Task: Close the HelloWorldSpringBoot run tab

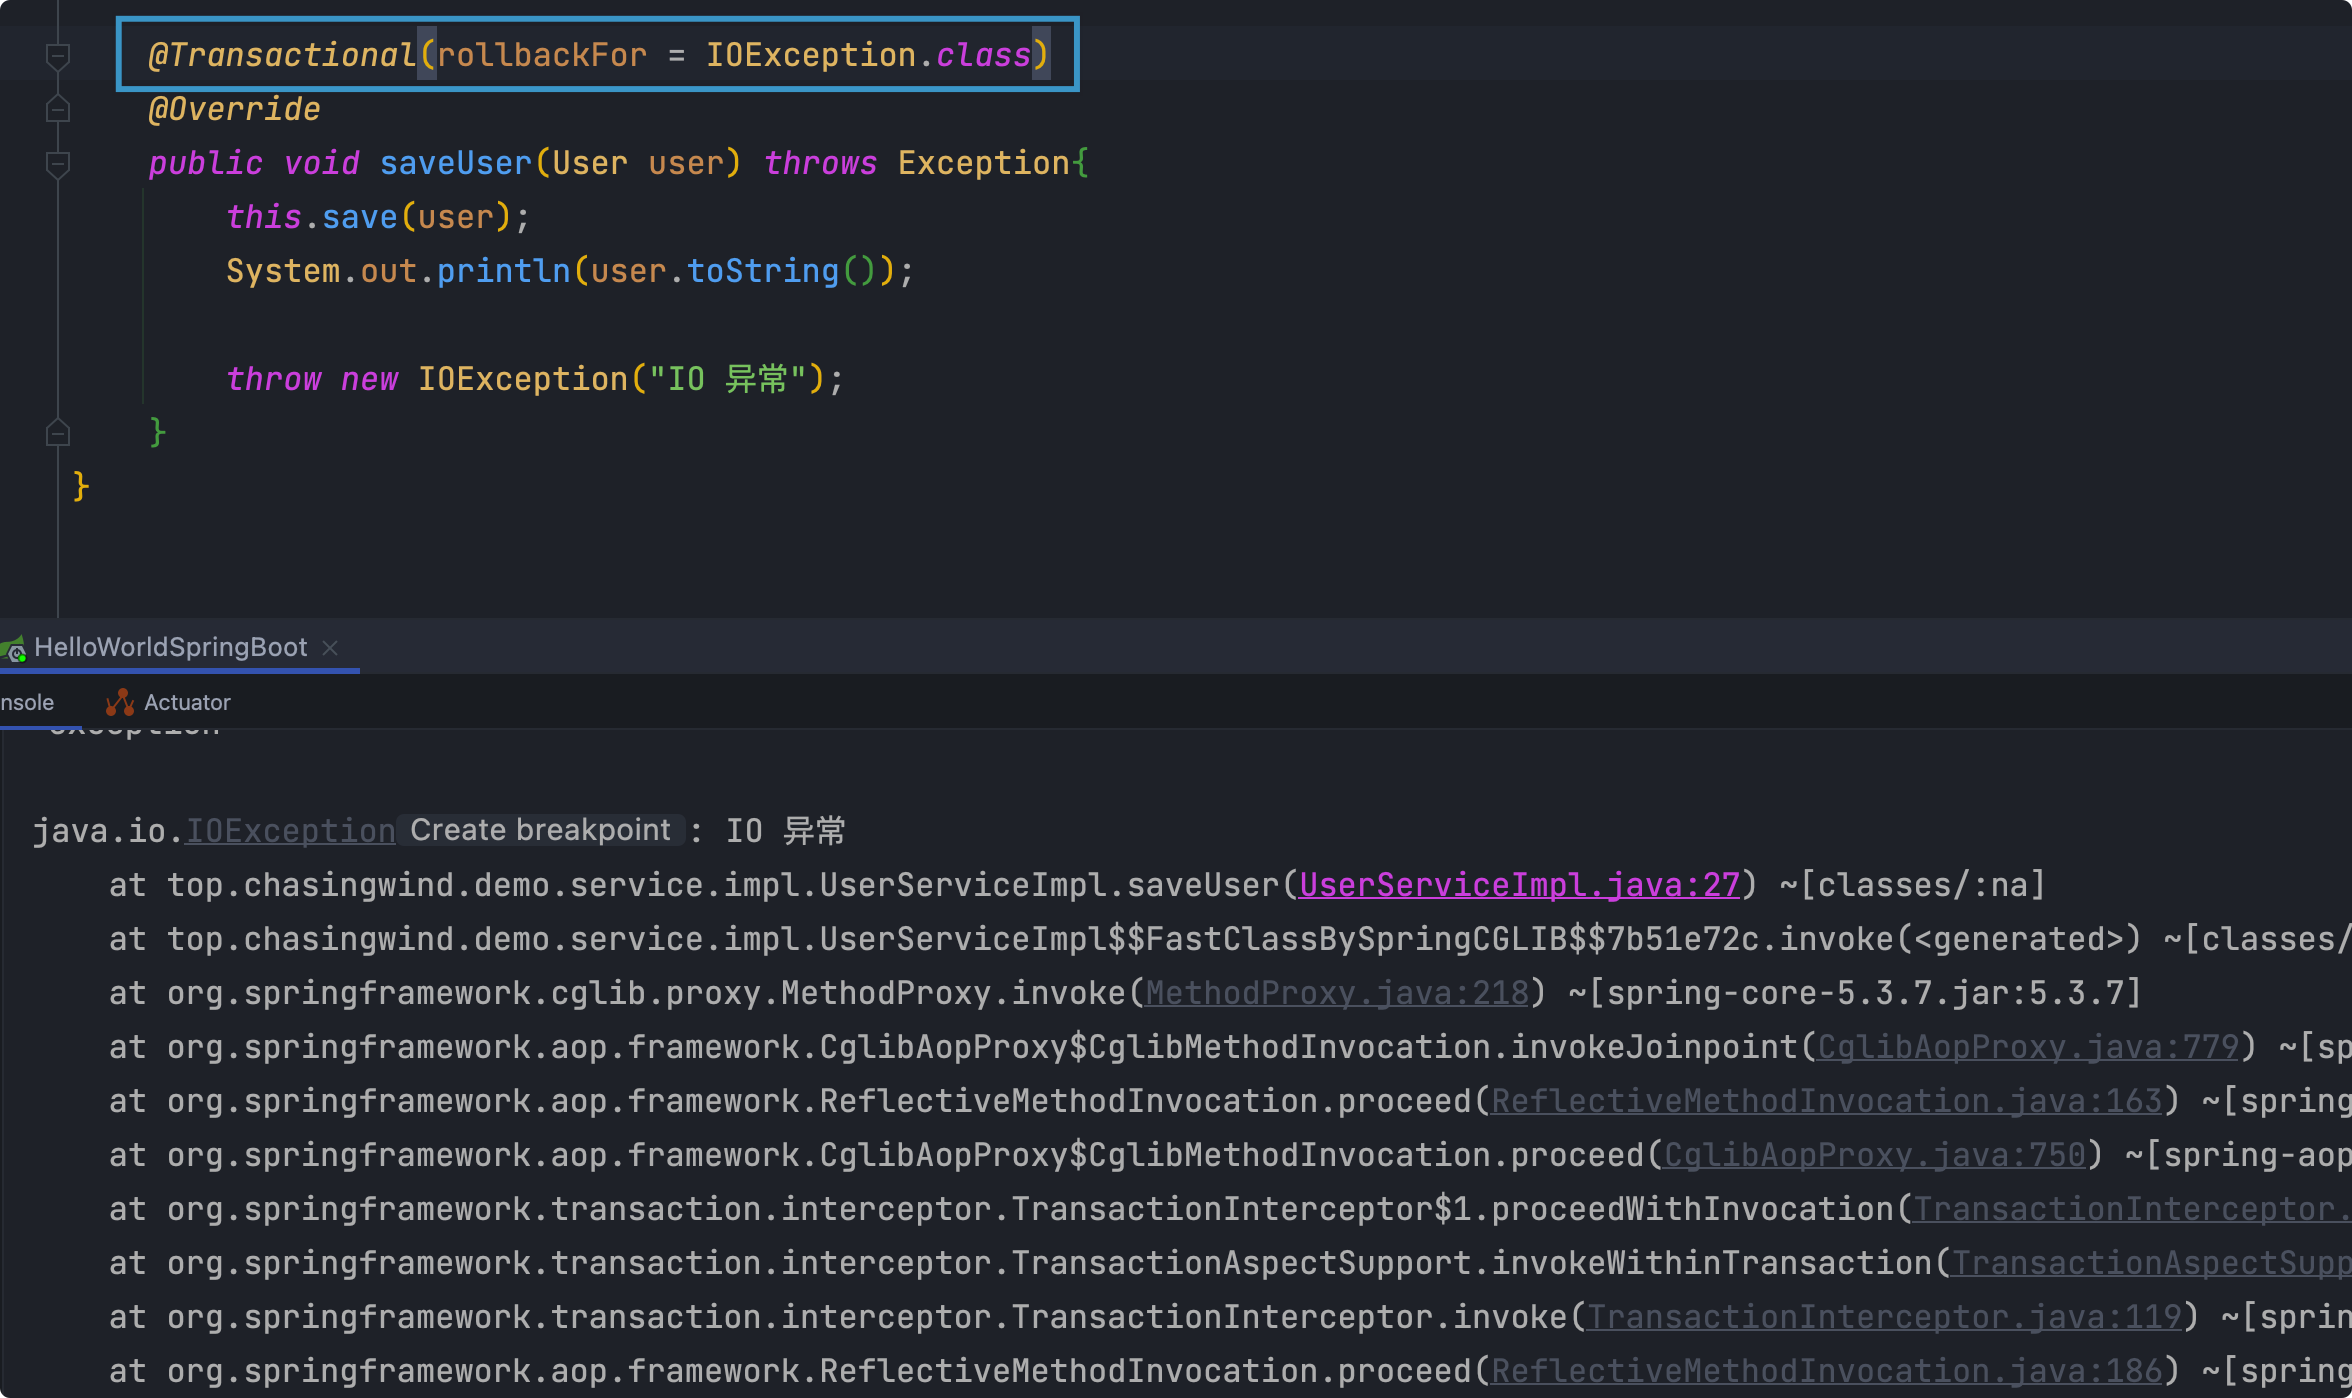Action: click(331, 648)
